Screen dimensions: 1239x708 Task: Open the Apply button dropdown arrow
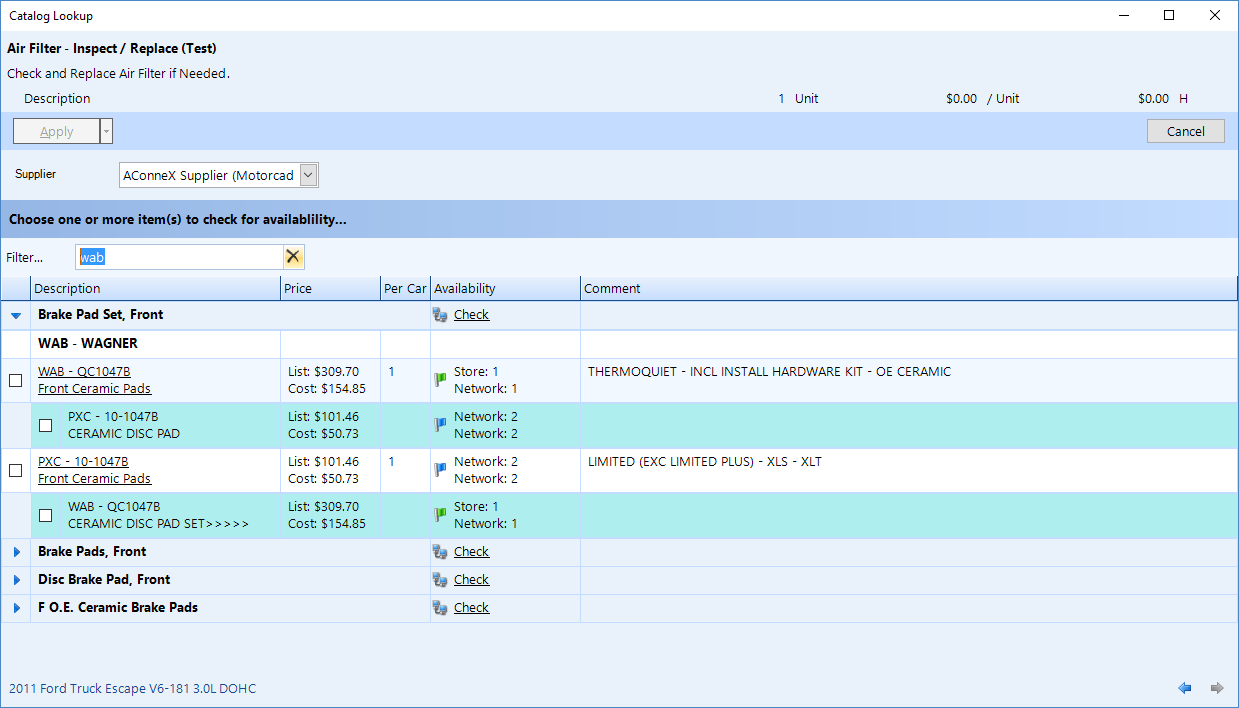[107, 131]
